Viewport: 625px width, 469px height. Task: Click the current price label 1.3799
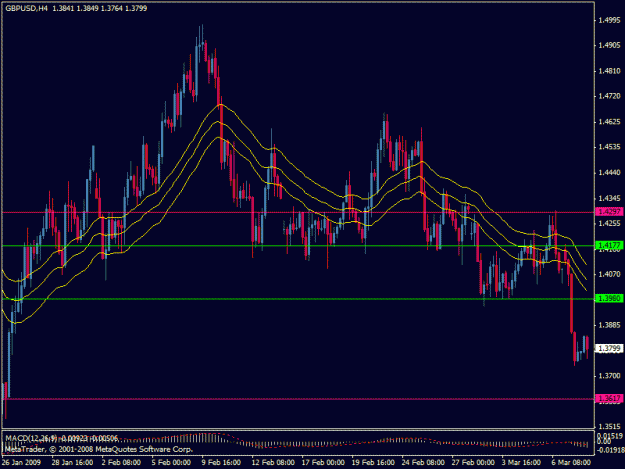[609, 349]
